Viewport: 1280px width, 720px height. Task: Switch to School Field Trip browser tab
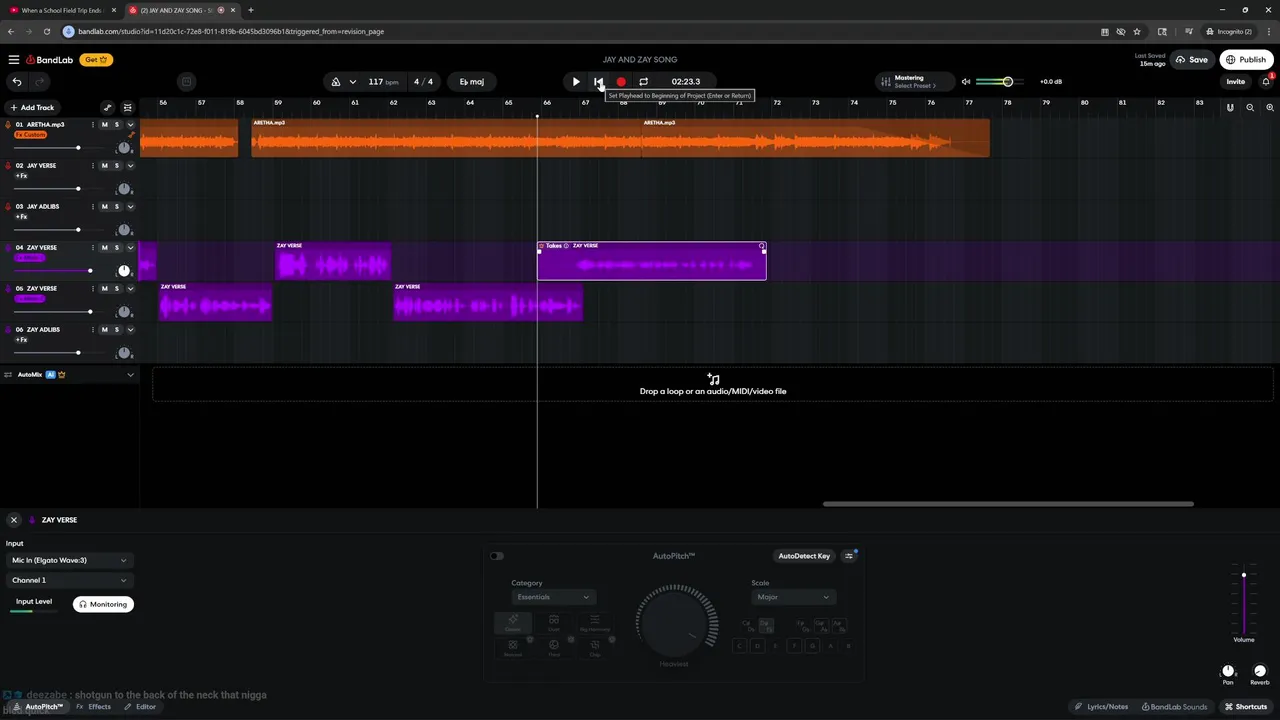point(62,10)
